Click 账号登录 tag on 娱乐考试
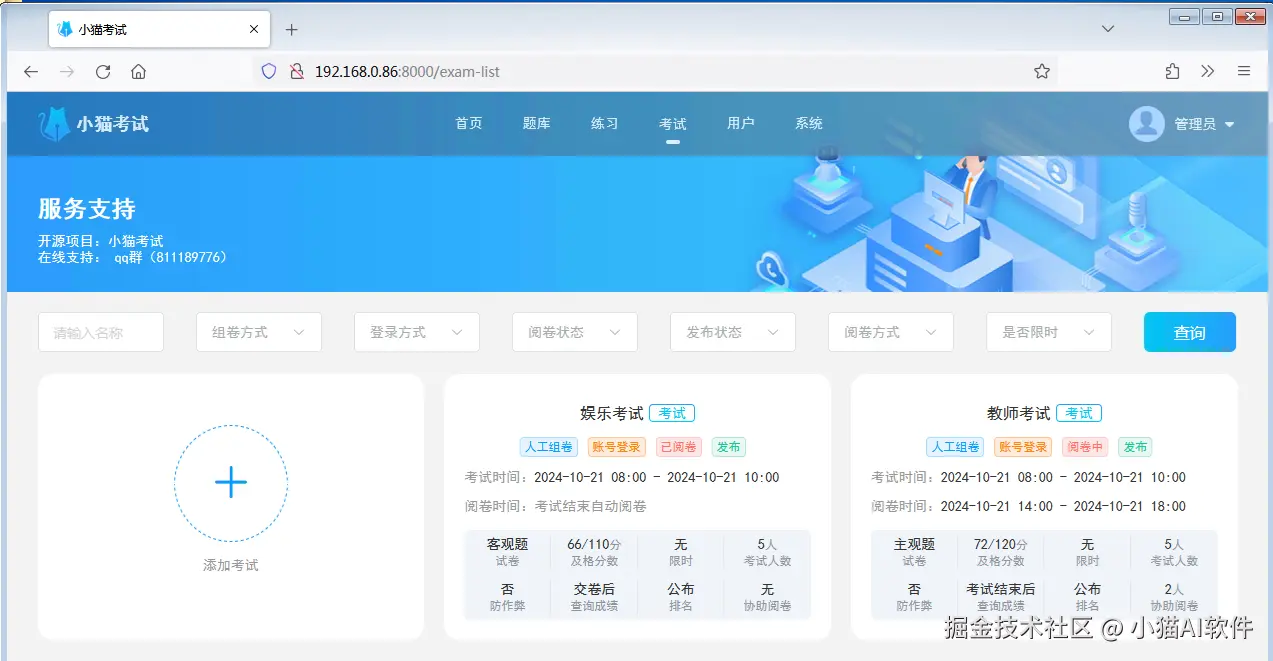1273x661 pixels. pyautogui.click(x=616, y=447)
